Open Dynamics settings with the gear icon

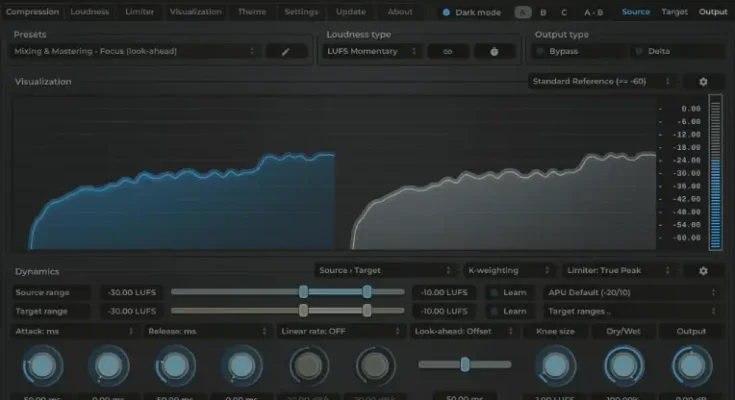pos(703,270)
